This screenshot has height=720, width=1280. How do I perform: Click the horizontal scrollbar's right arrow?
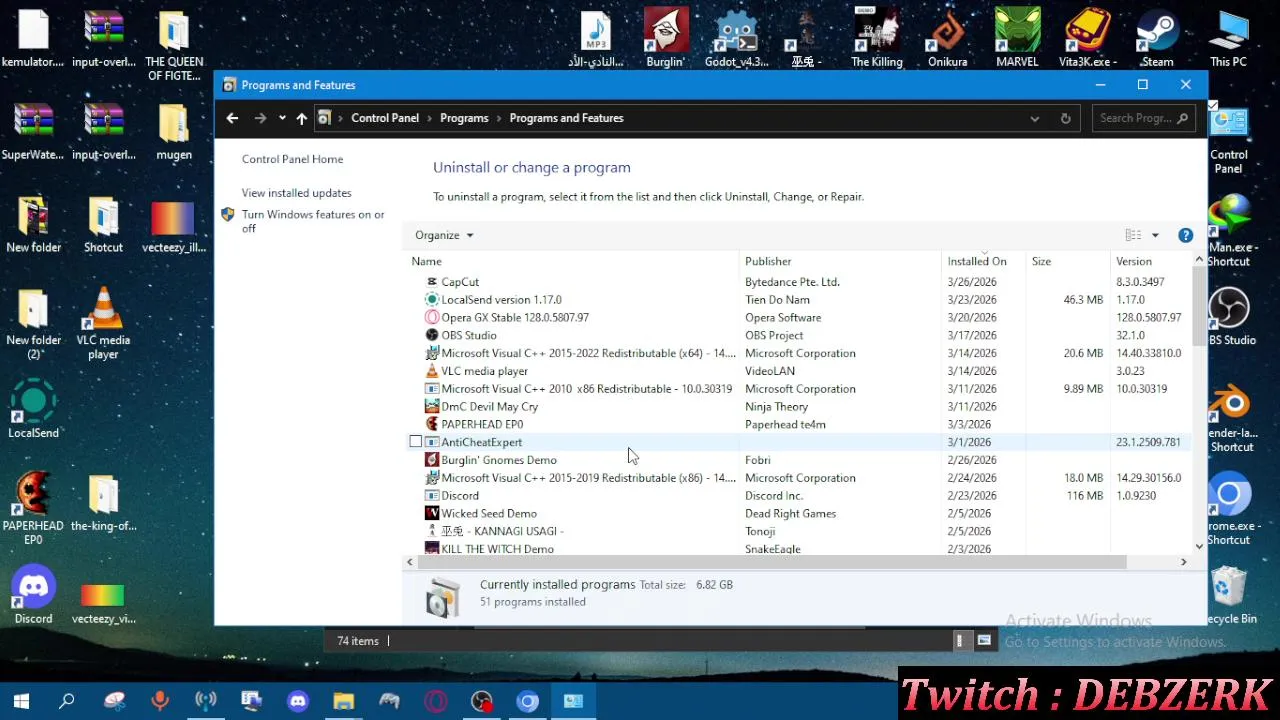click(1183, 562)
